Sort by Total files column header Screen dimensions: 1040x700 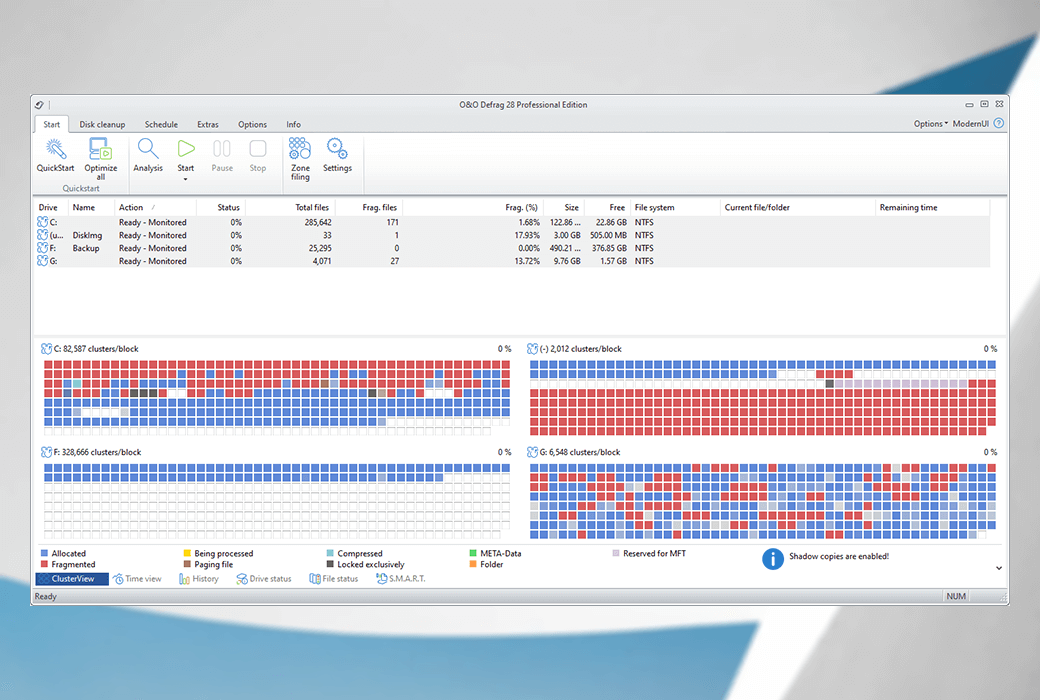click(289, 208)
